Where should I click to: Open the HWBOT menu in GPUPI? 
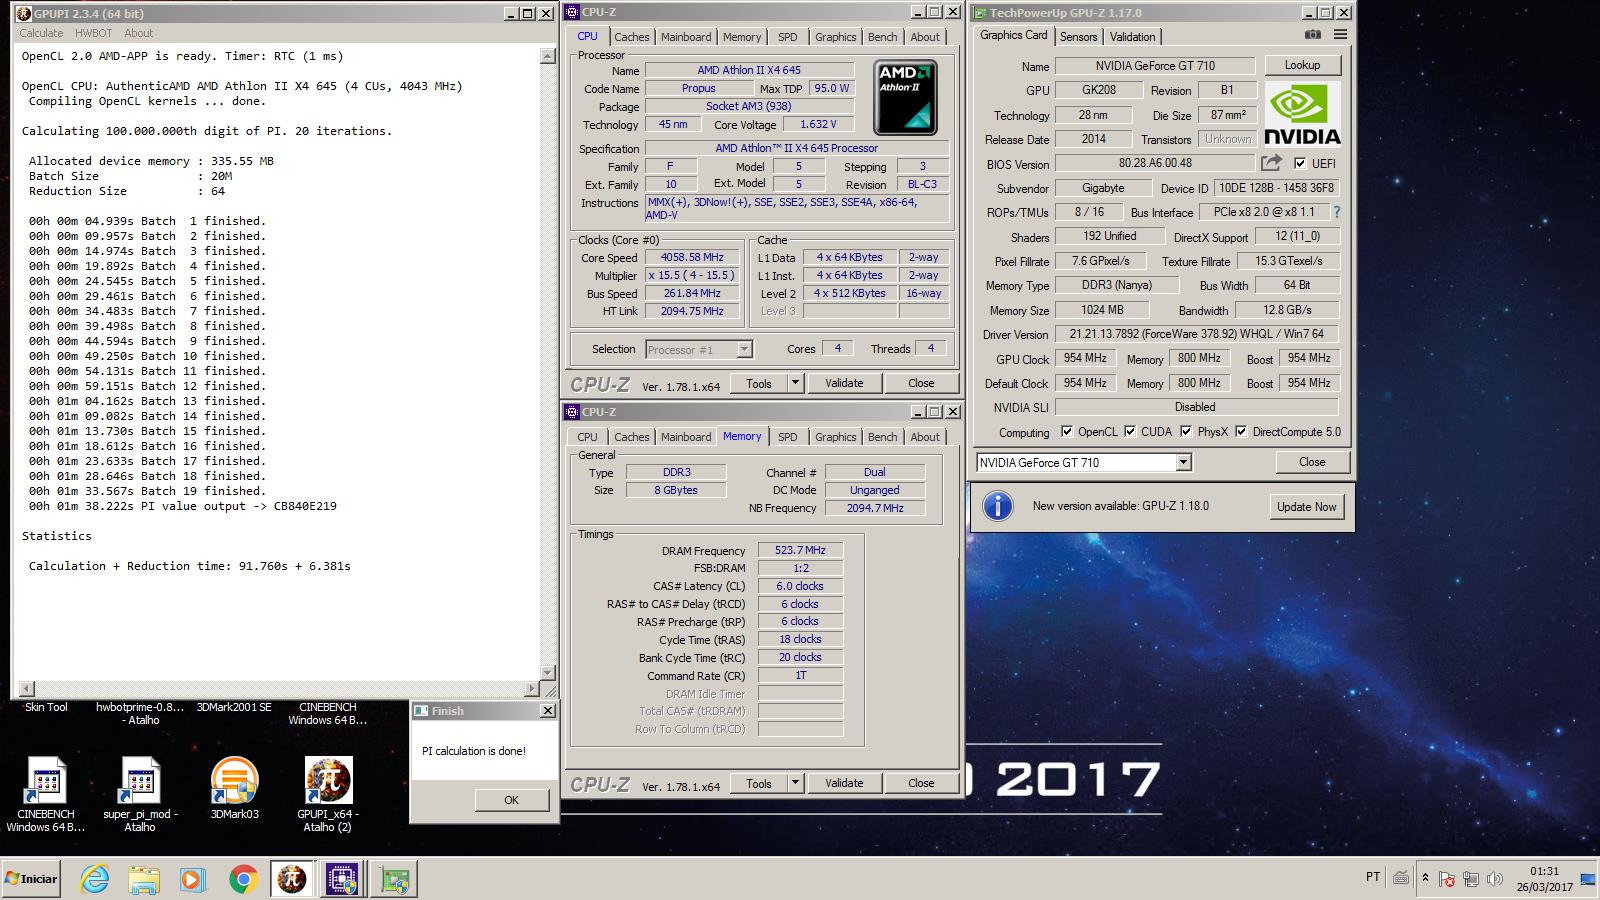coord(94,33)
